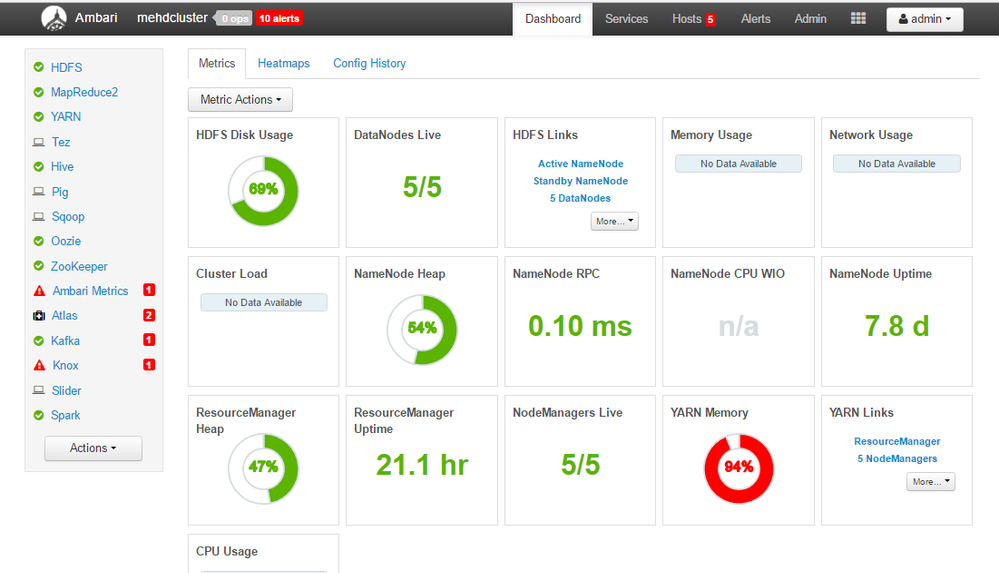Click the green check icon beside MapReduce2
This screenshot has width=999, height=573.
coord(39,92)
